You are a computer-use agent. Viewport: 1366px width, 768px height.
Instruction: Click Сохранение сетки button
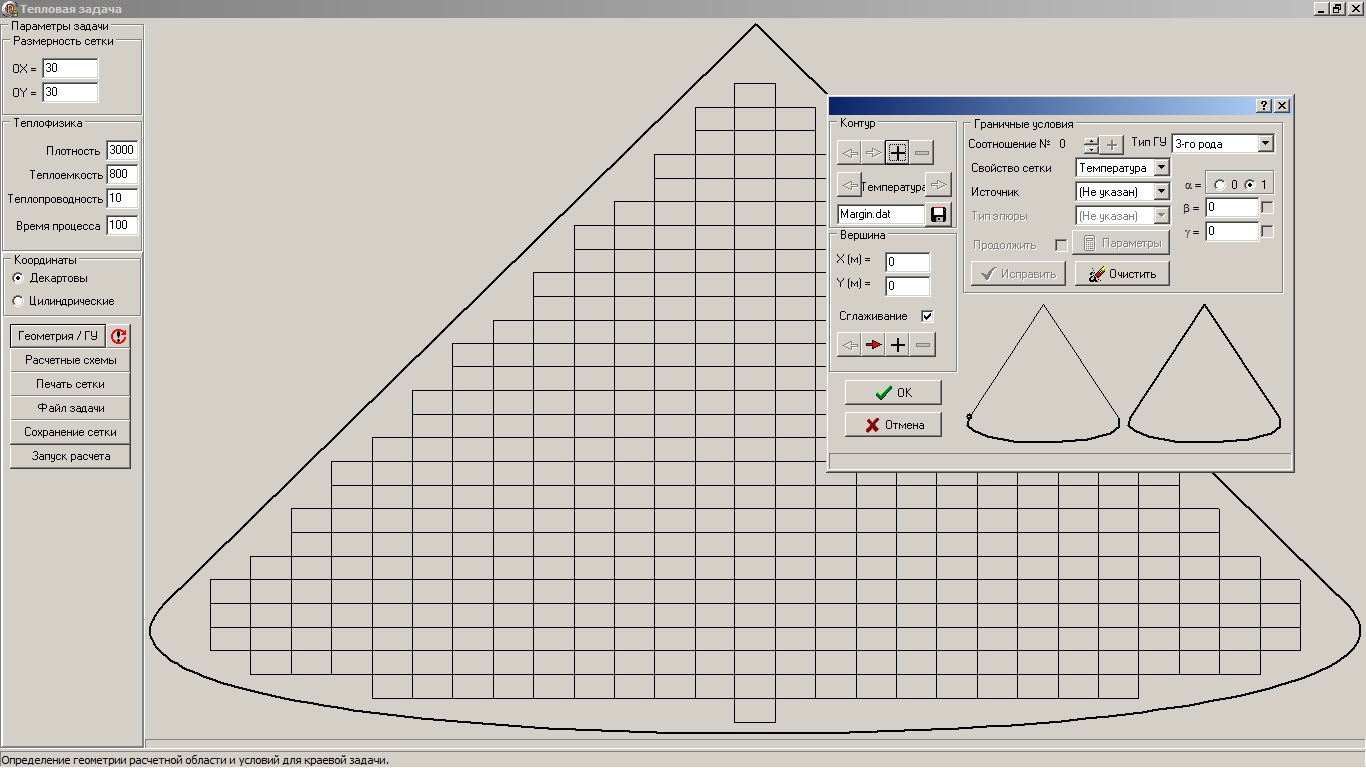tap(70, 432)
